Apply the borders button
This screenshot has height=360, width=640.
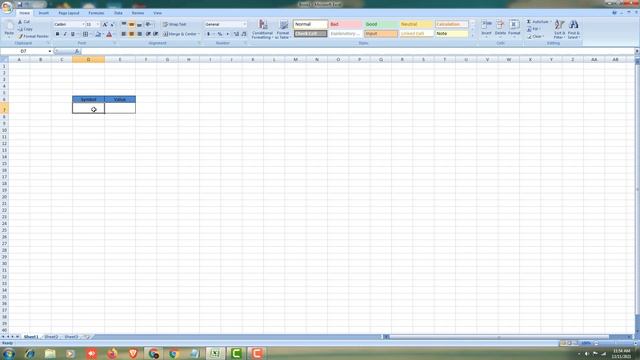coord(85,34)
